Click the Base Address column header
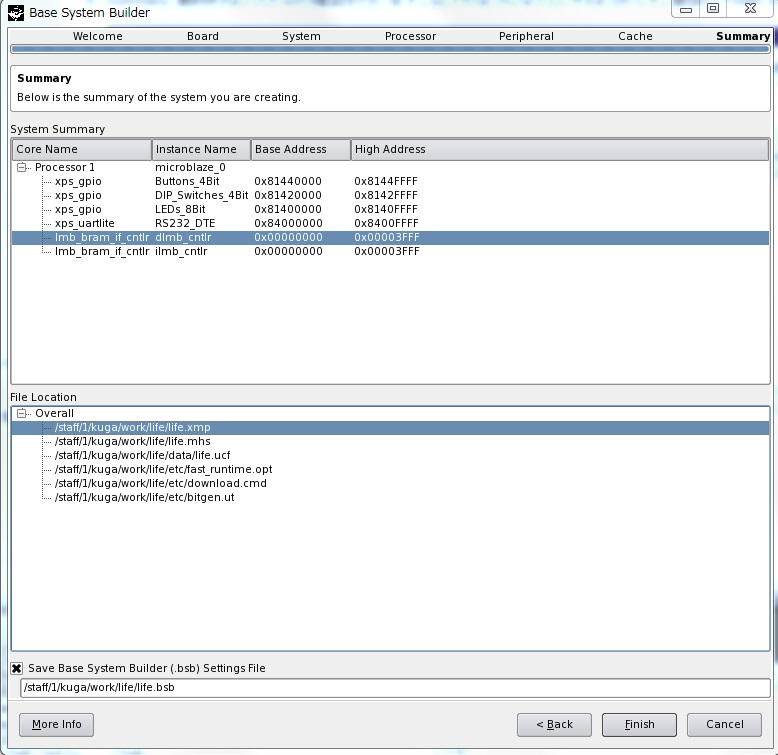 [x=301, y=149]
